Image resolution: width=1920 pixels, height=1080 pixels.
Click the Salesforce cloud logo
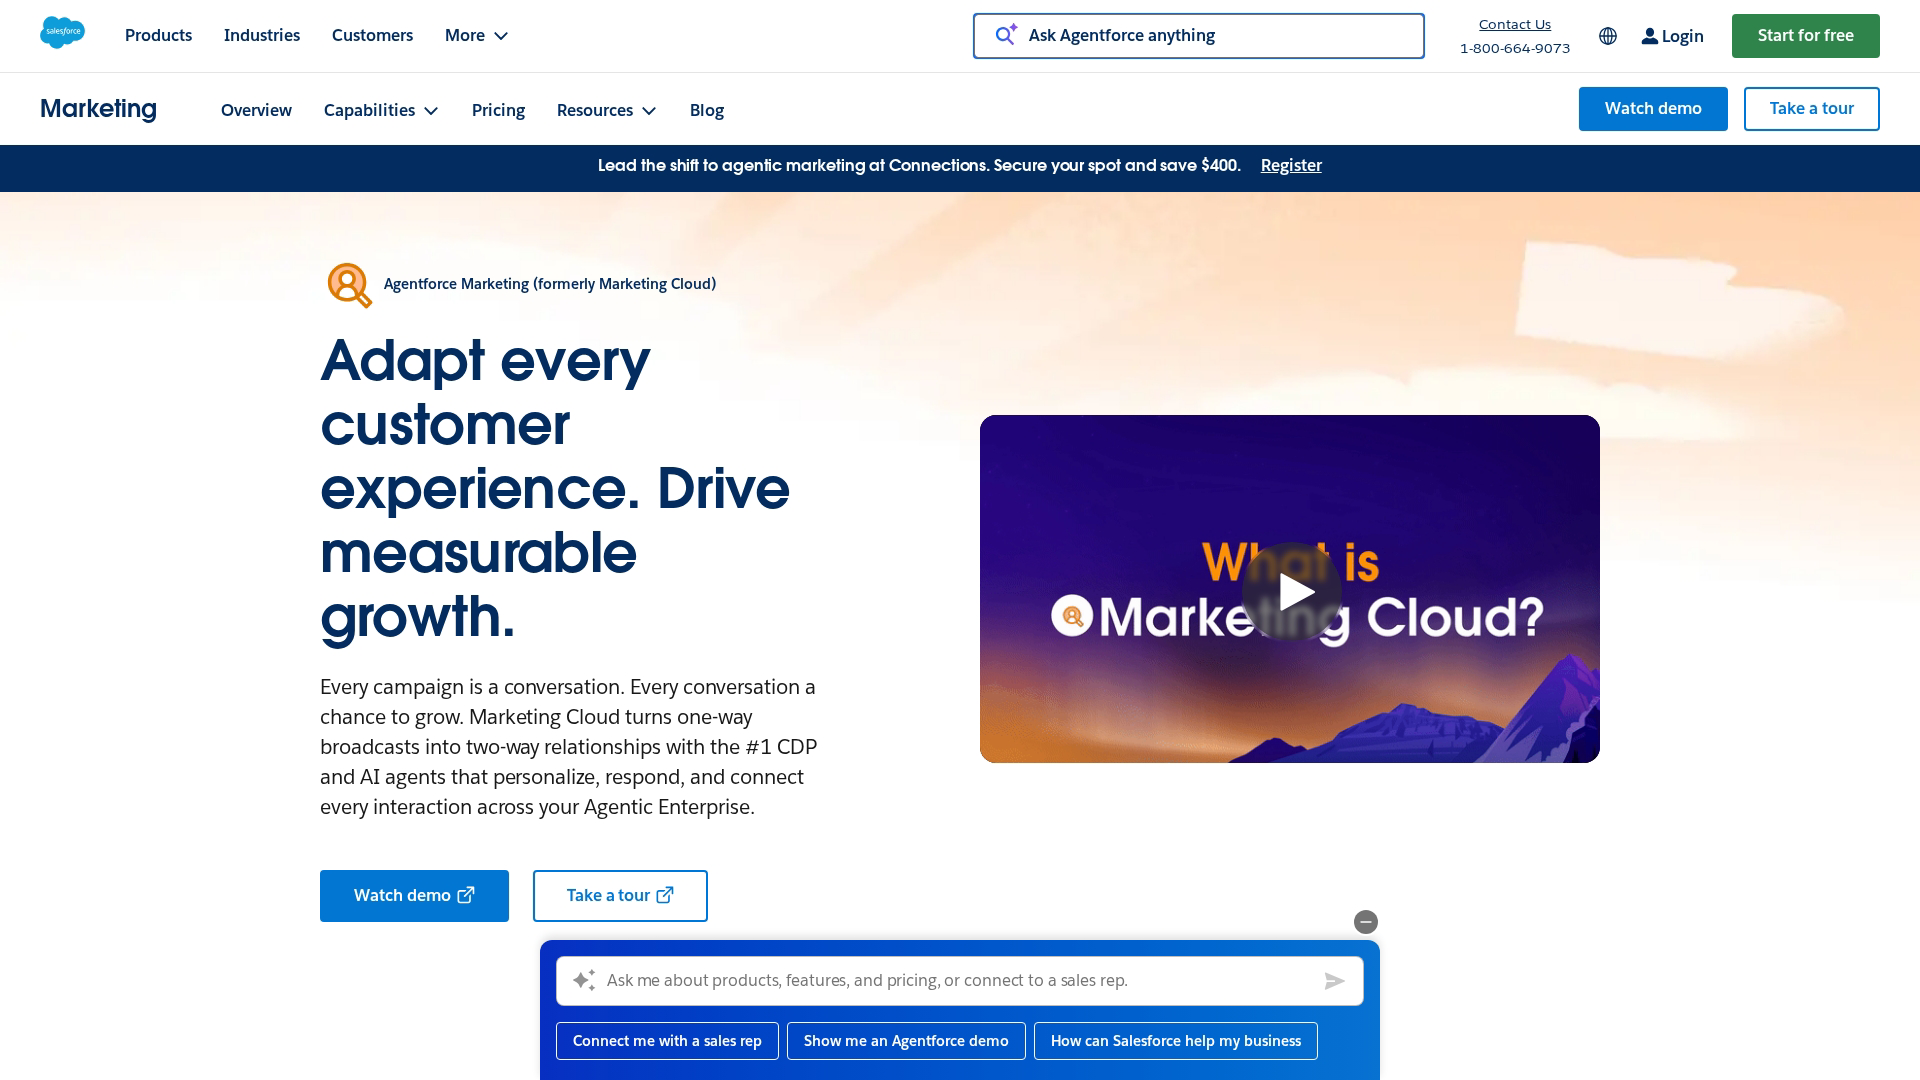tap(62, 33)
